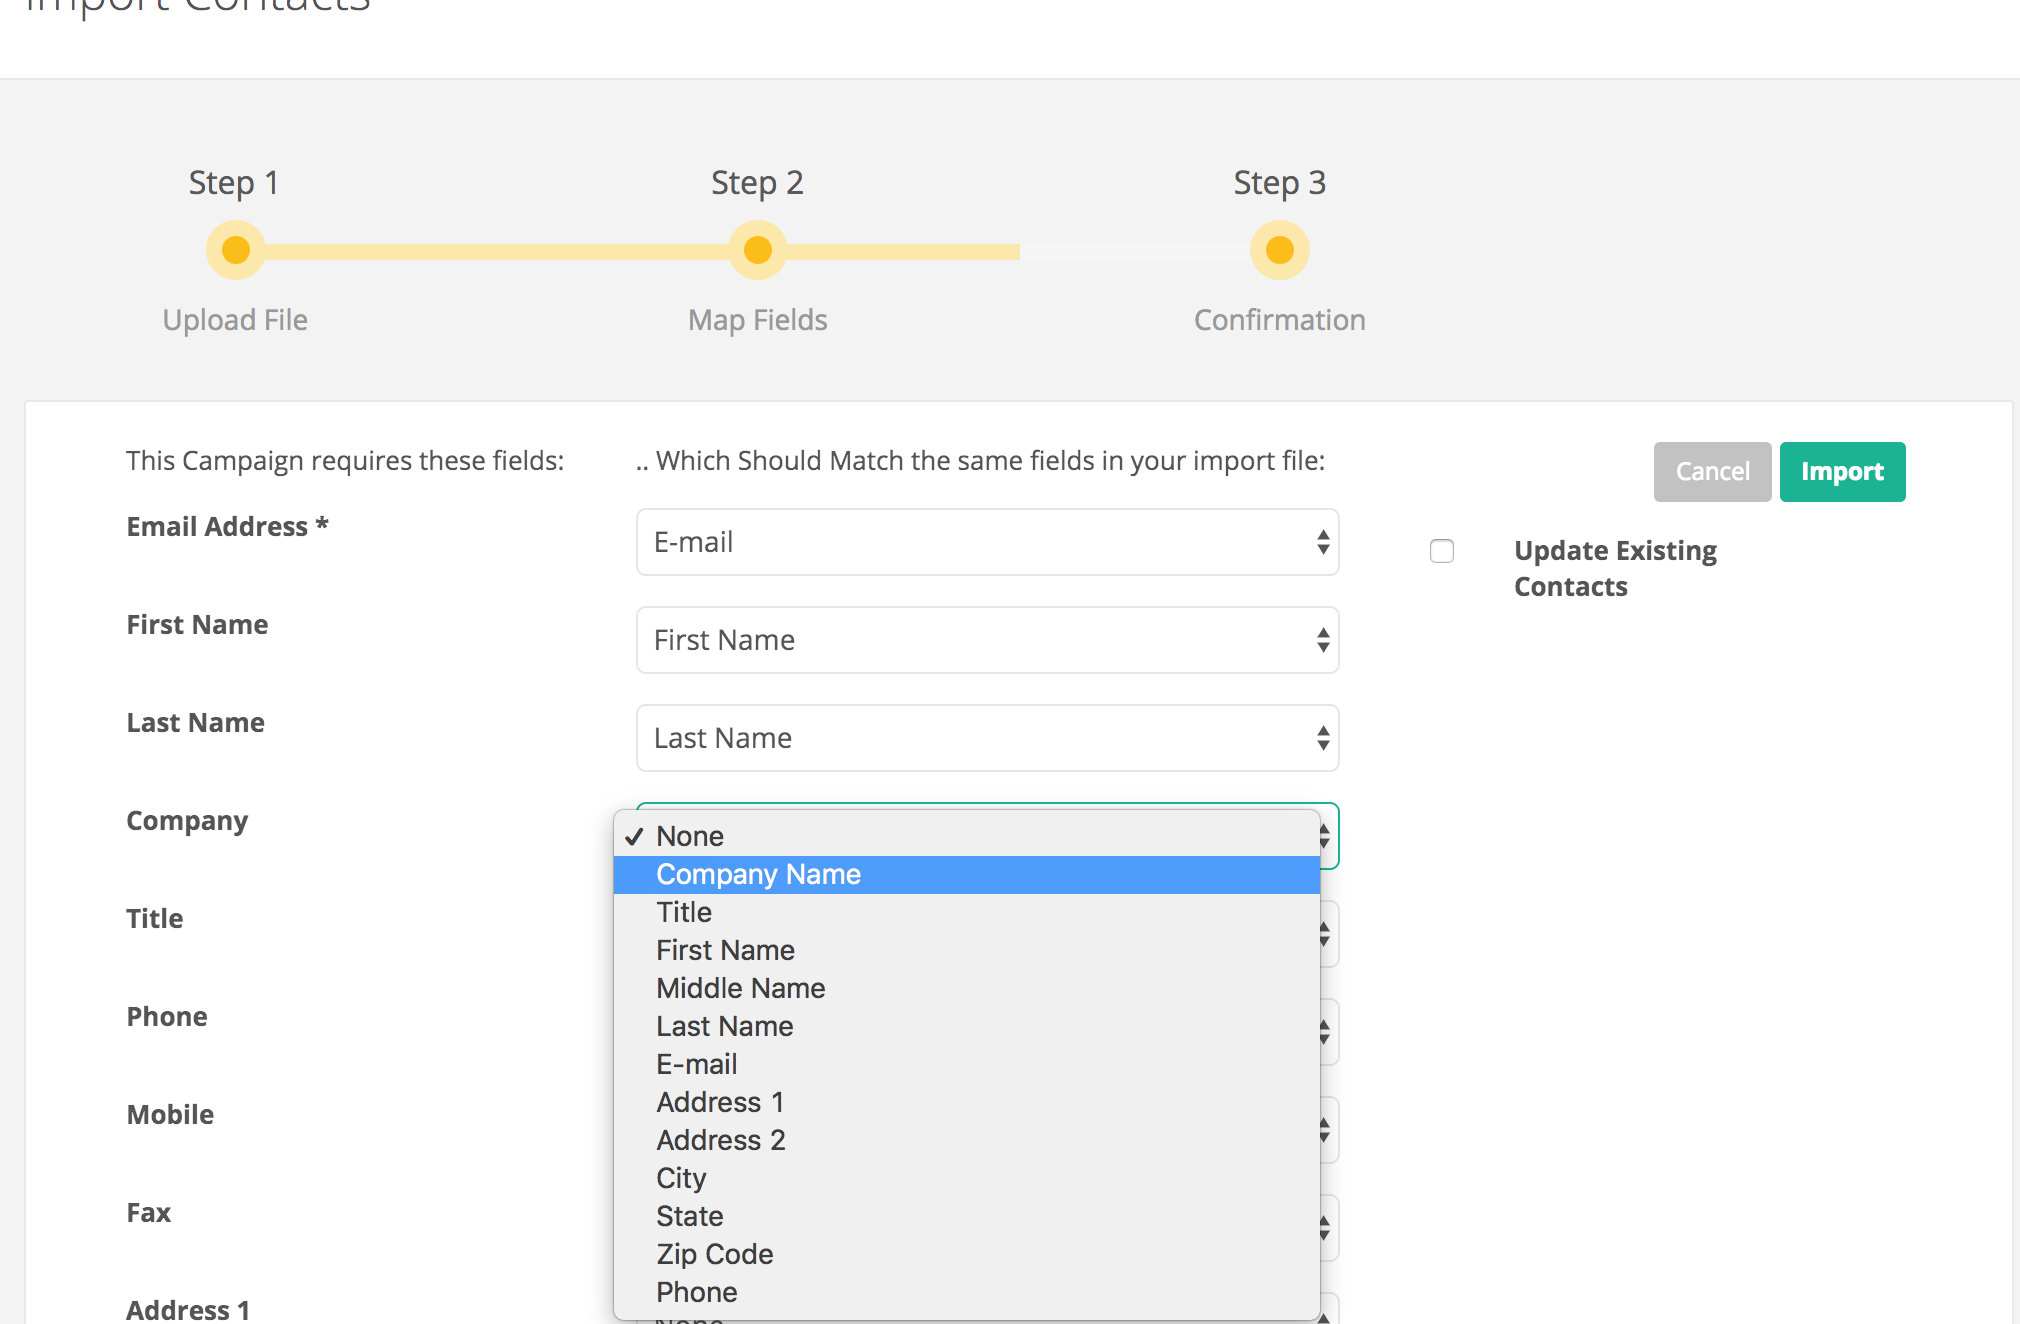Viewport: 2020px width, 1324px height.
Task: Select State from the dropdown list
Action: tap(689, 1216)
